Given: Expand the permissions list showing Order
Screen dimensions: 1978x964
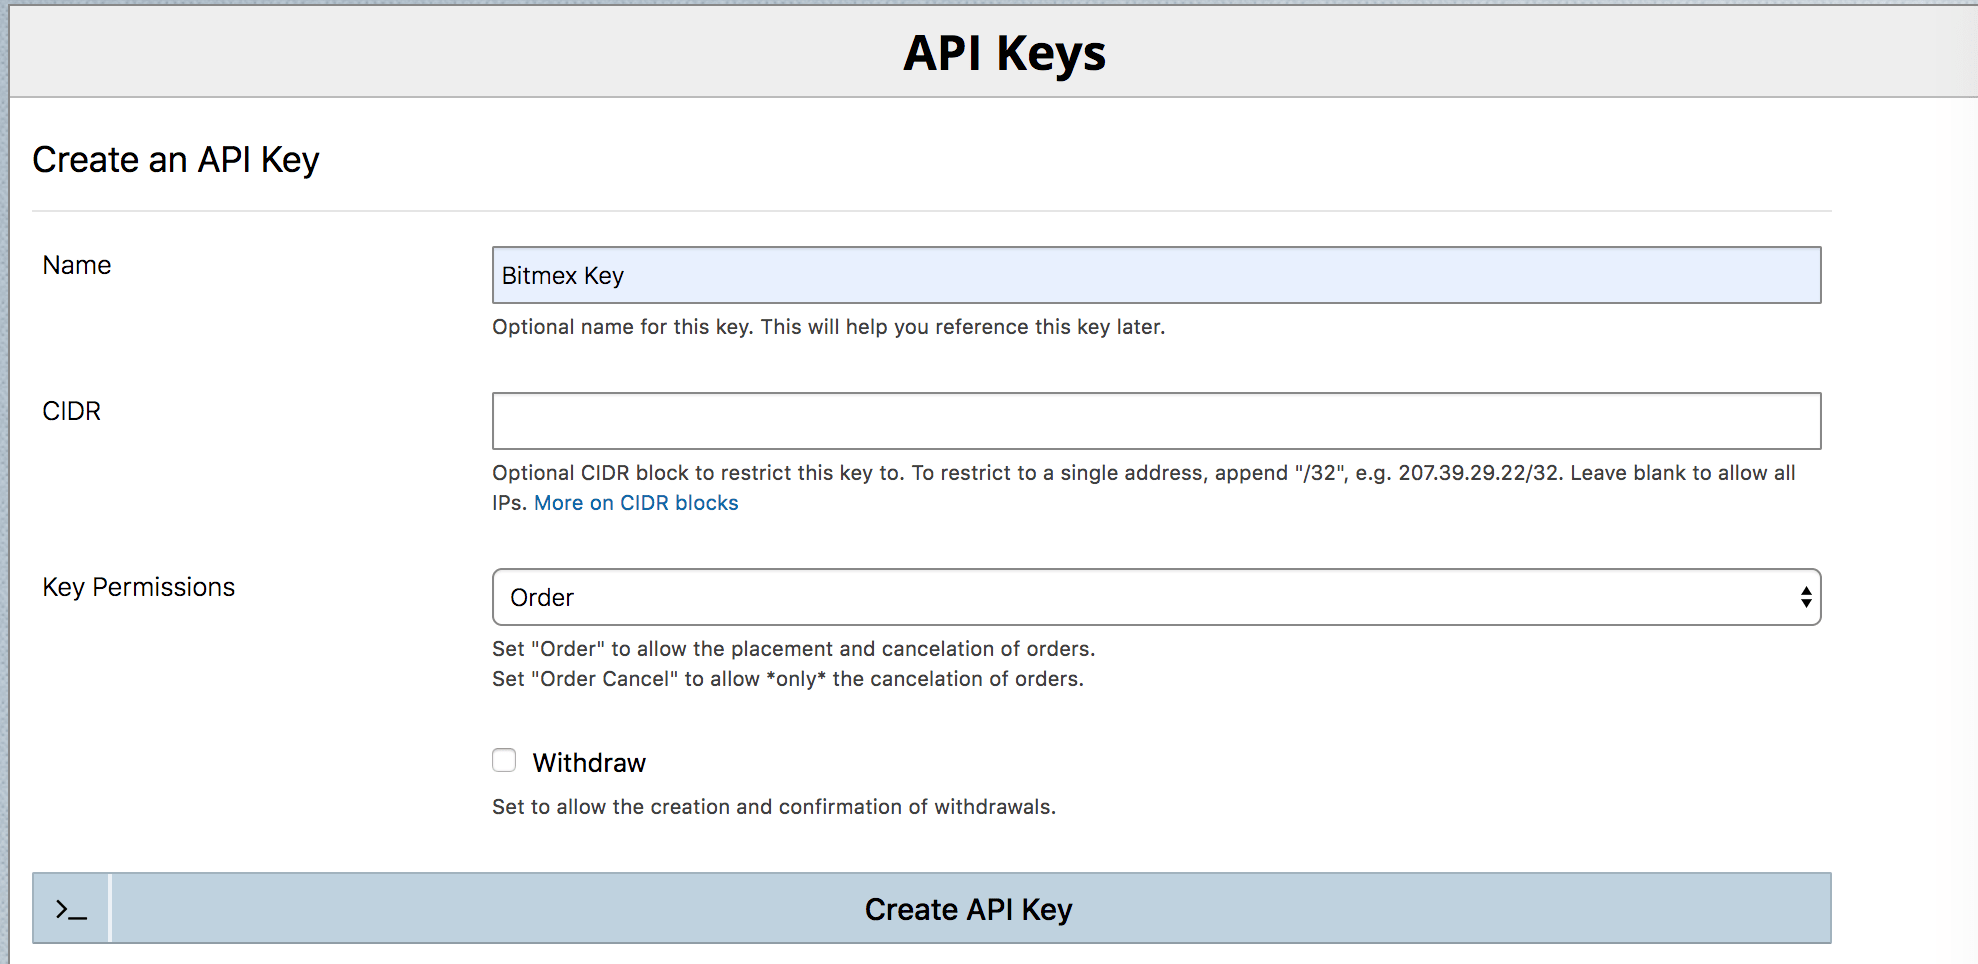Looking at the screenshot, I should (1155, 597).
